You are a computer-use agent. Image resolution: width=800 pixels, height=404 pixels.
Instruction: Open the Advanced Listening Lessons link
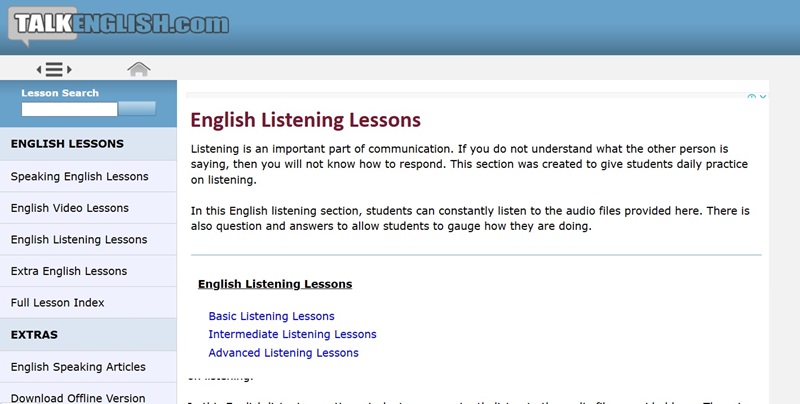[283, 352]
